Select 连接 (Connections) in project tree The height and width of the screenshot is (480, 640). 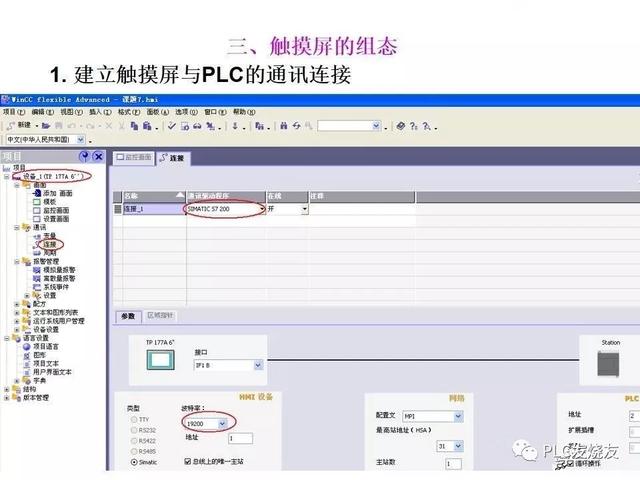[x=49, y=244]
